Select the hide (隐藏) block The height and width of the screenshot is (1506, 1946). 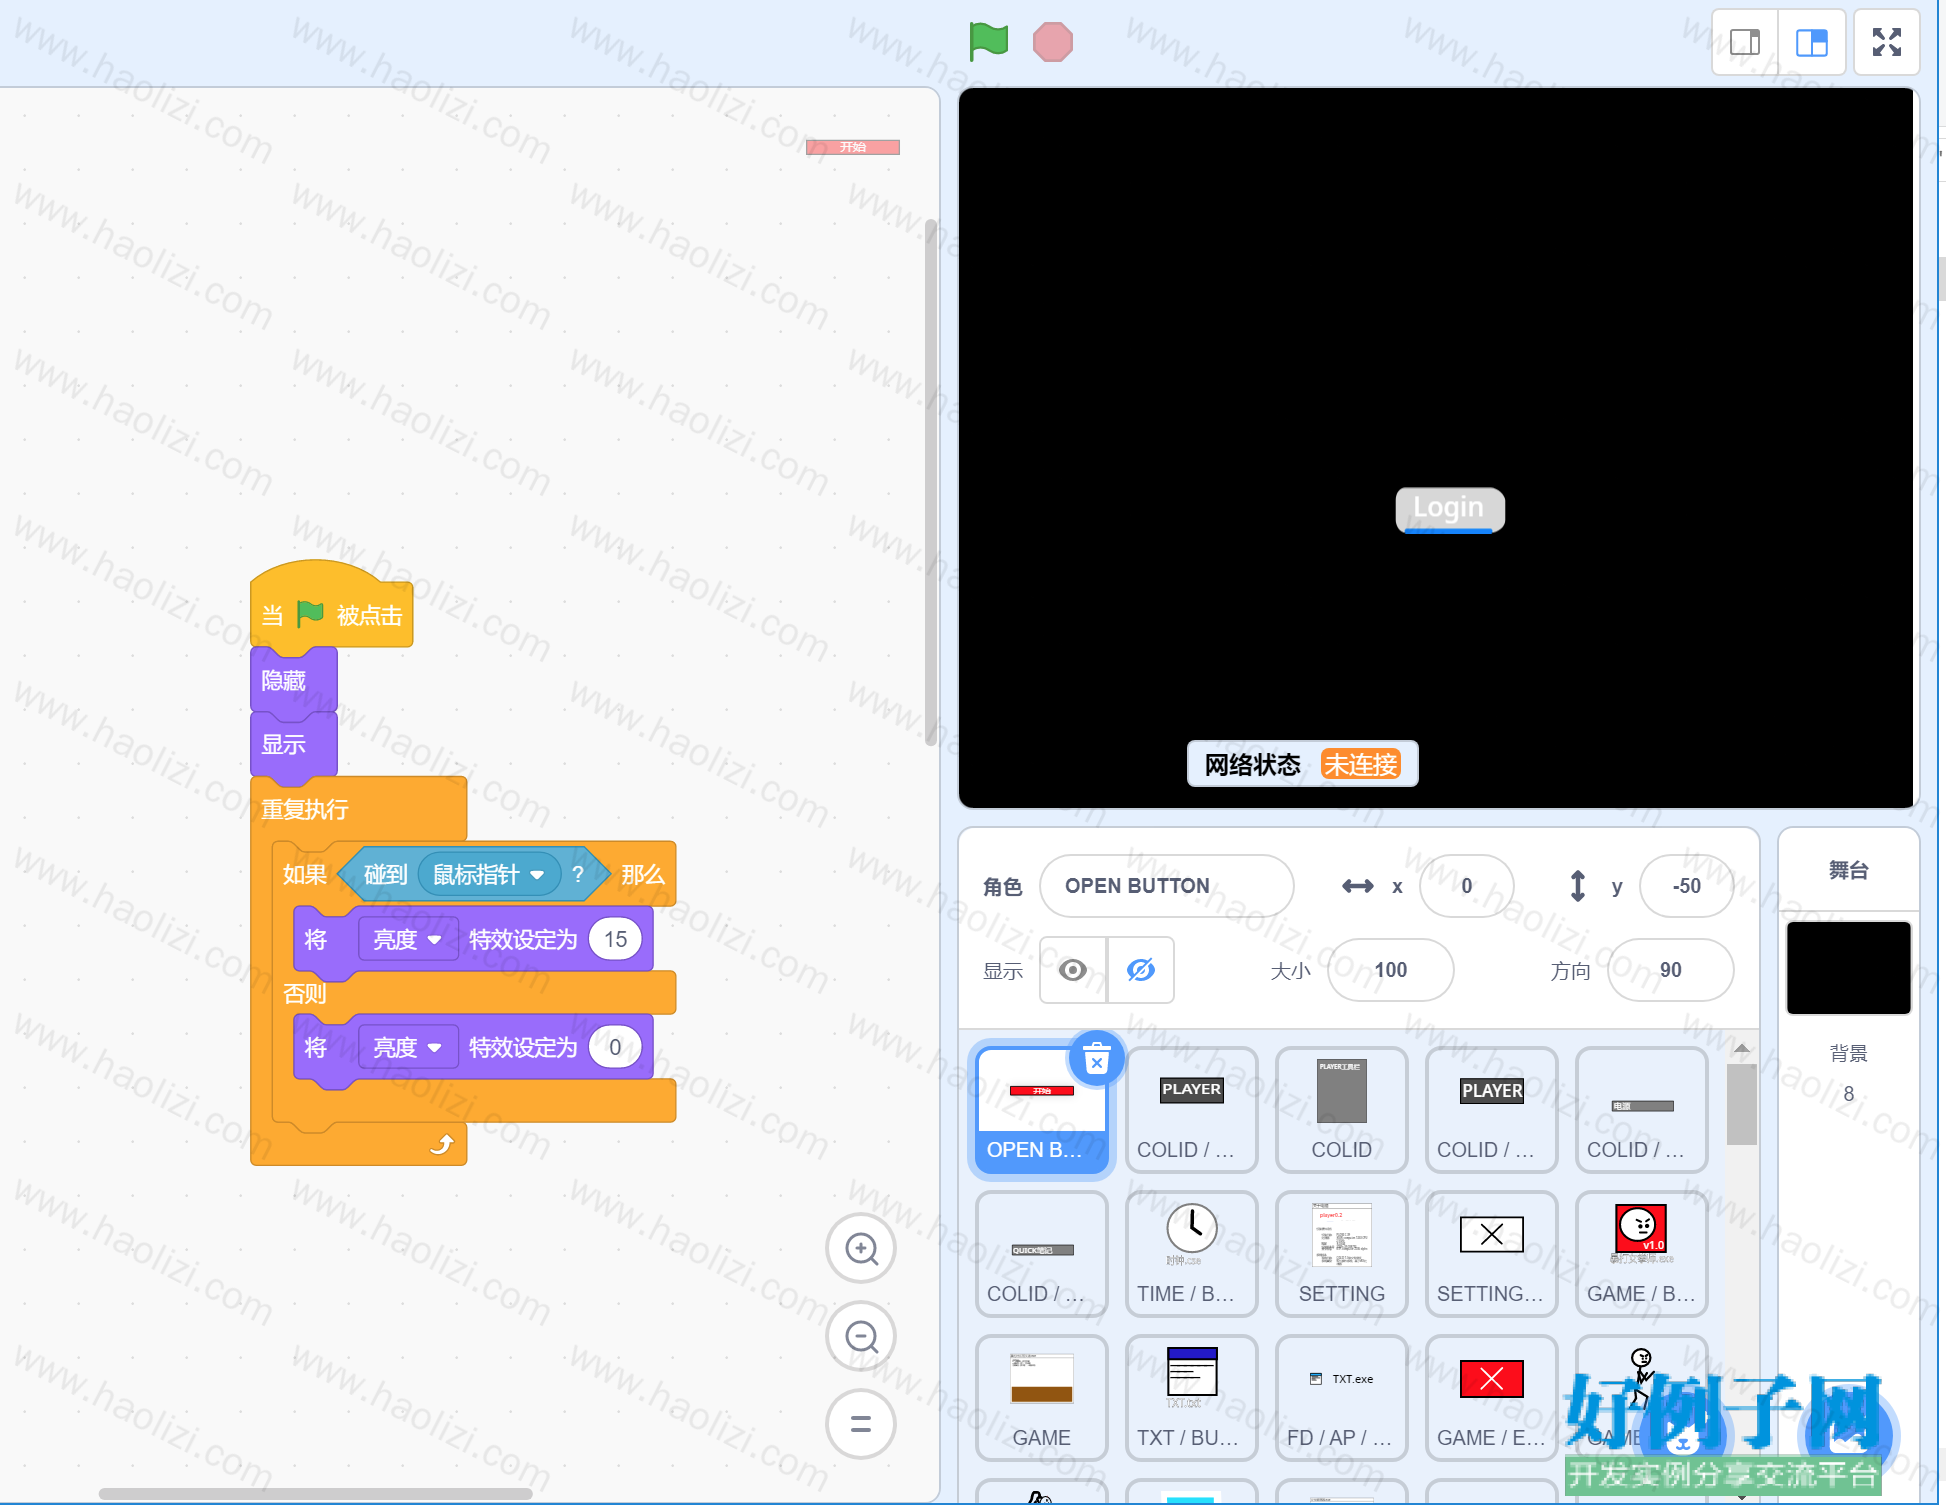pyautogui.click(x=293, y=681)
